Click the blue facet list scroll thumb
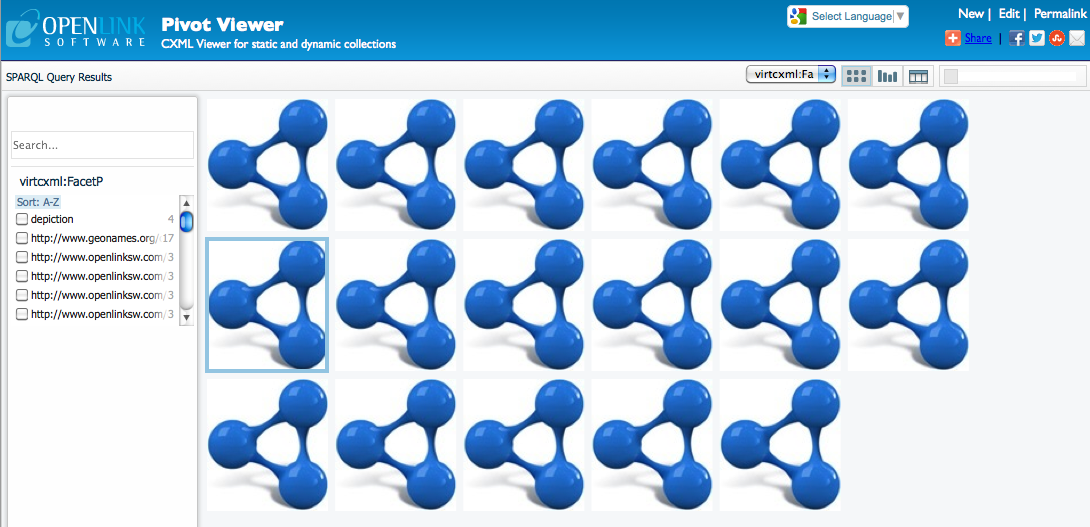This screenshot has width=1090, height=527. 186,222
